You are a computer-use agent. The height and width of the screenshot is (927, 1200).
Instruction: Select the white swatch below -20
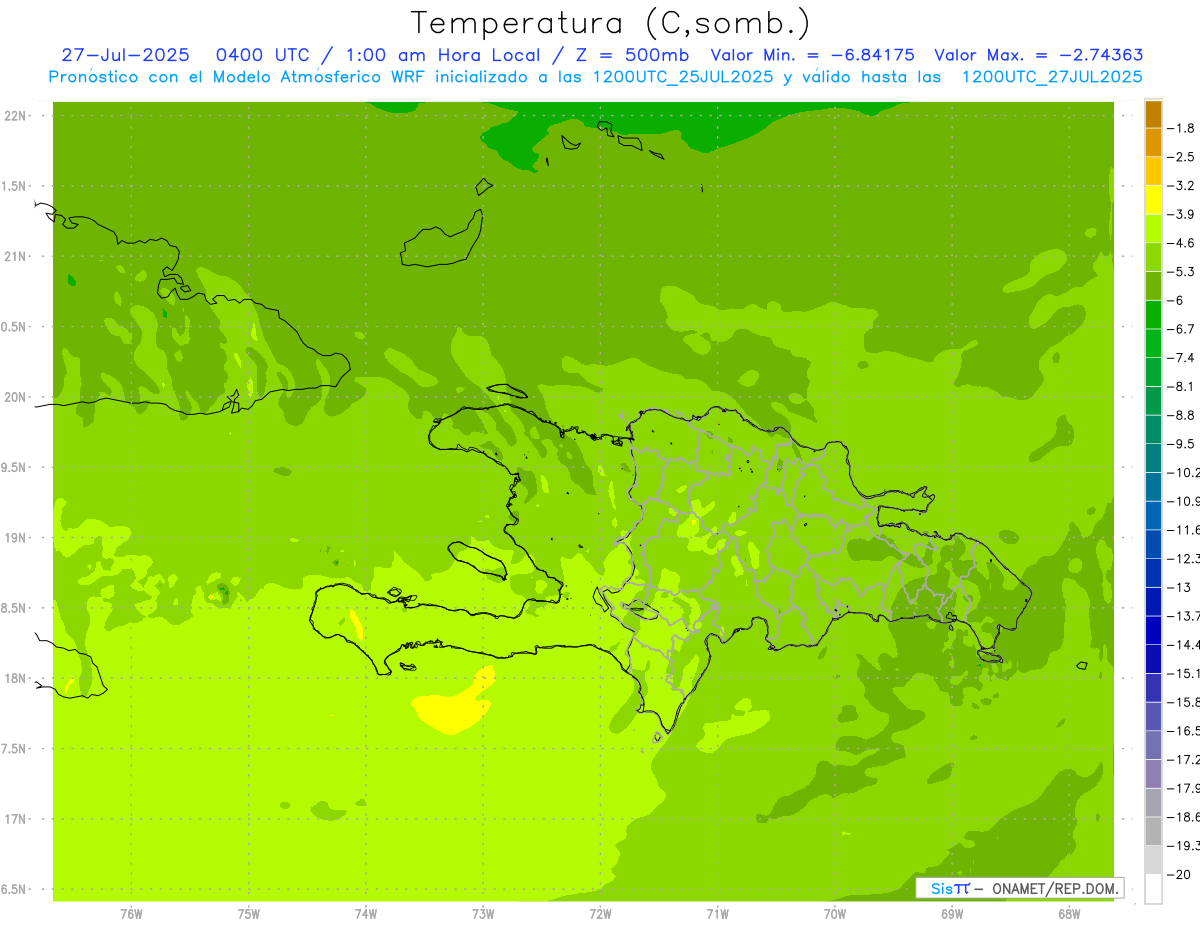point(1153,889)
